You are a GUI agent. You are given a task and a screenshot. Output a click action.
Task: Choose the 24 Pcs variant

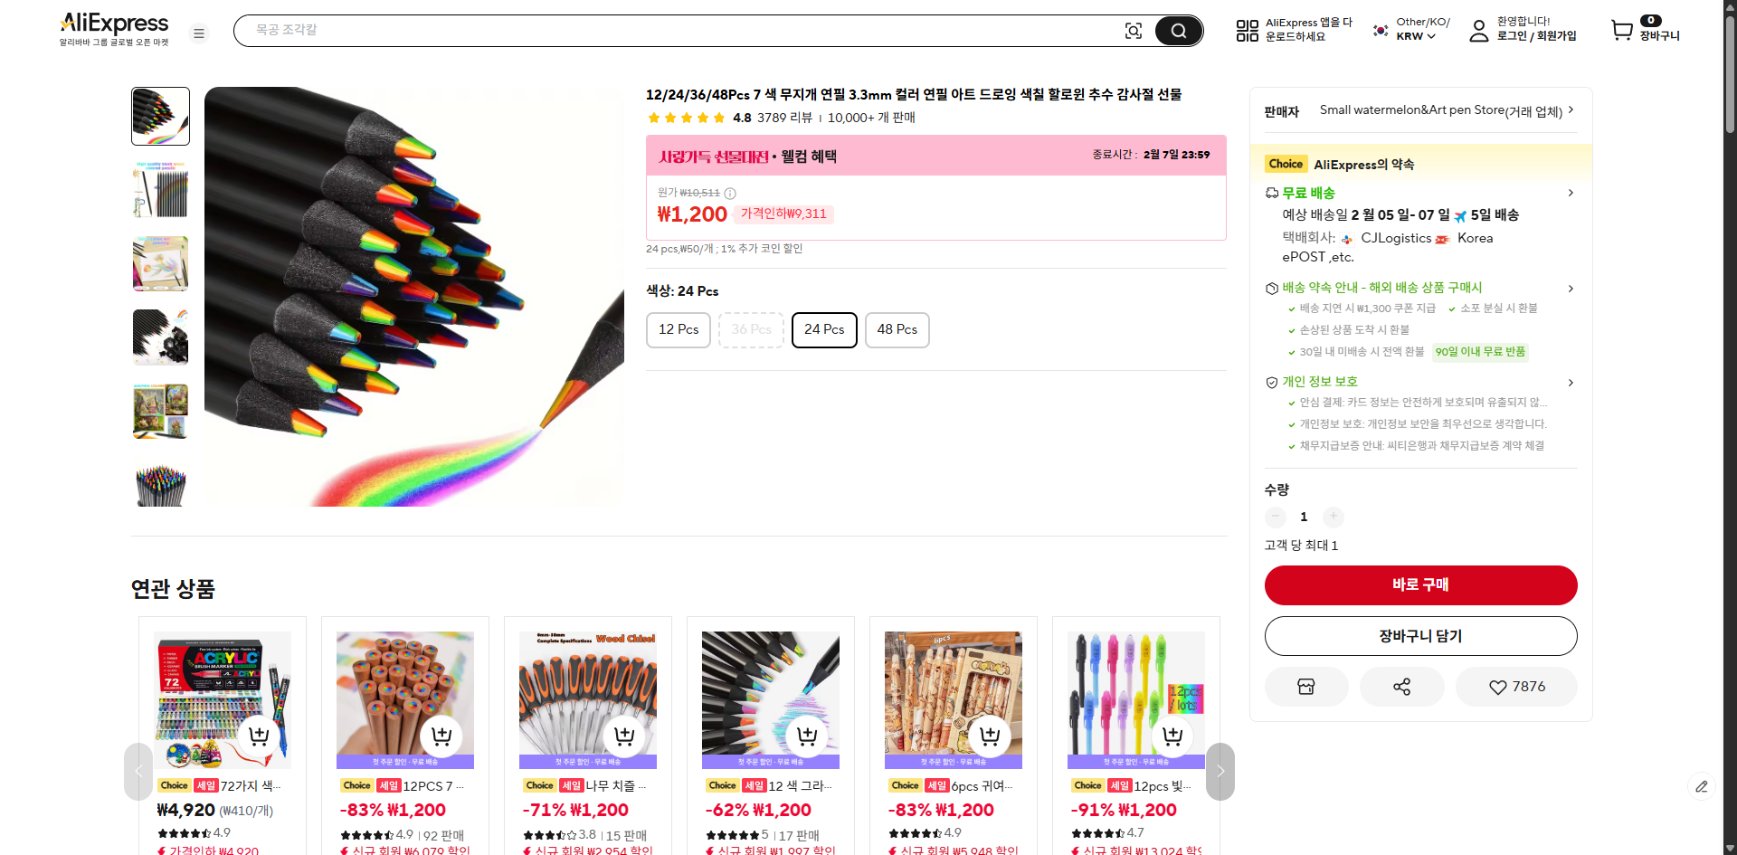tap(824, 330)
